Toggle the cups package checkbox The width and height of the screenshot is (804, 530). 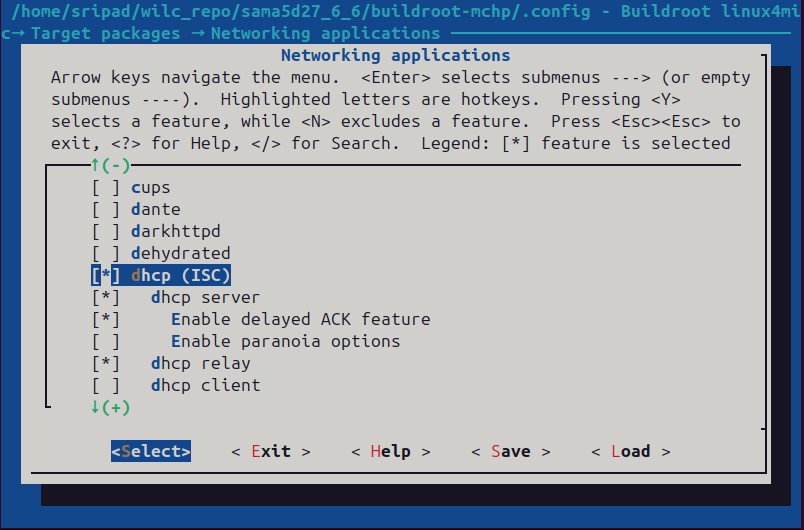[106, 188]
